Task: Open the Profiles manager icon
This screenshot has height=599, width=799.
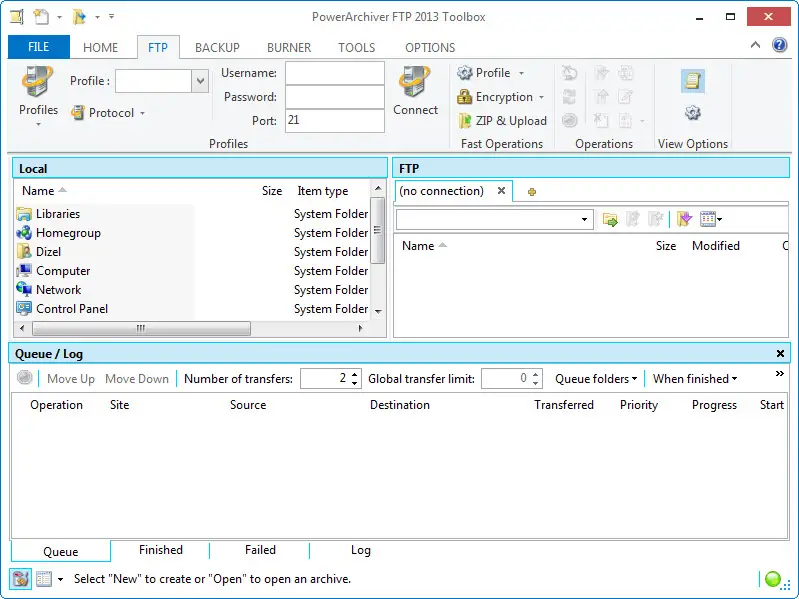Action: pyautogui.click(x=37, y=81)
